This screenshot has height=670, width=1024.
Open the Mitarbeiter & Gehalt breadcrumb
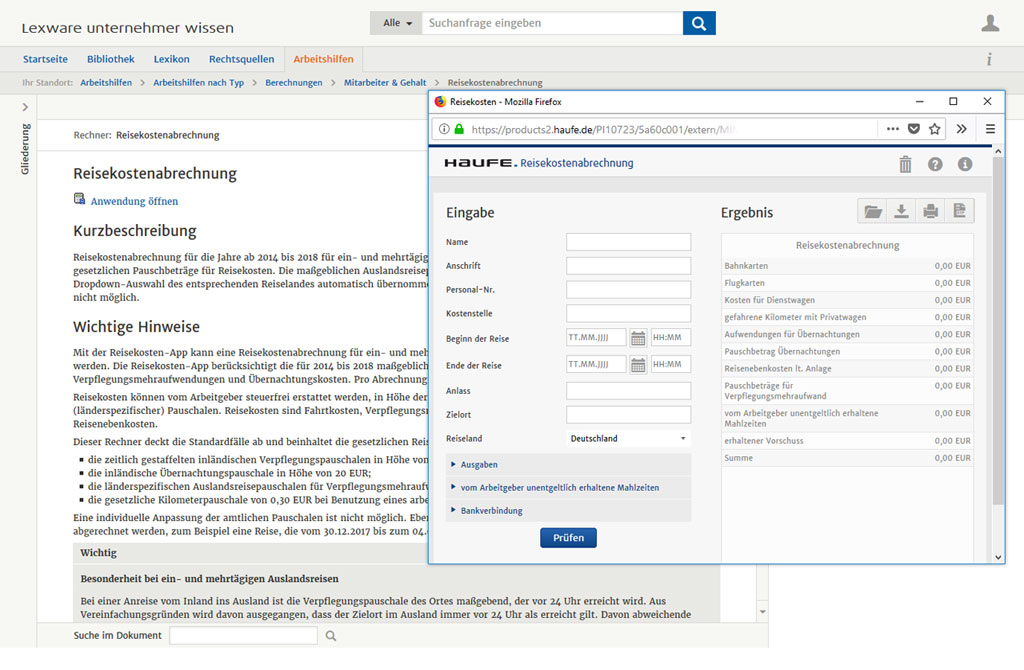tap(385, 83)
